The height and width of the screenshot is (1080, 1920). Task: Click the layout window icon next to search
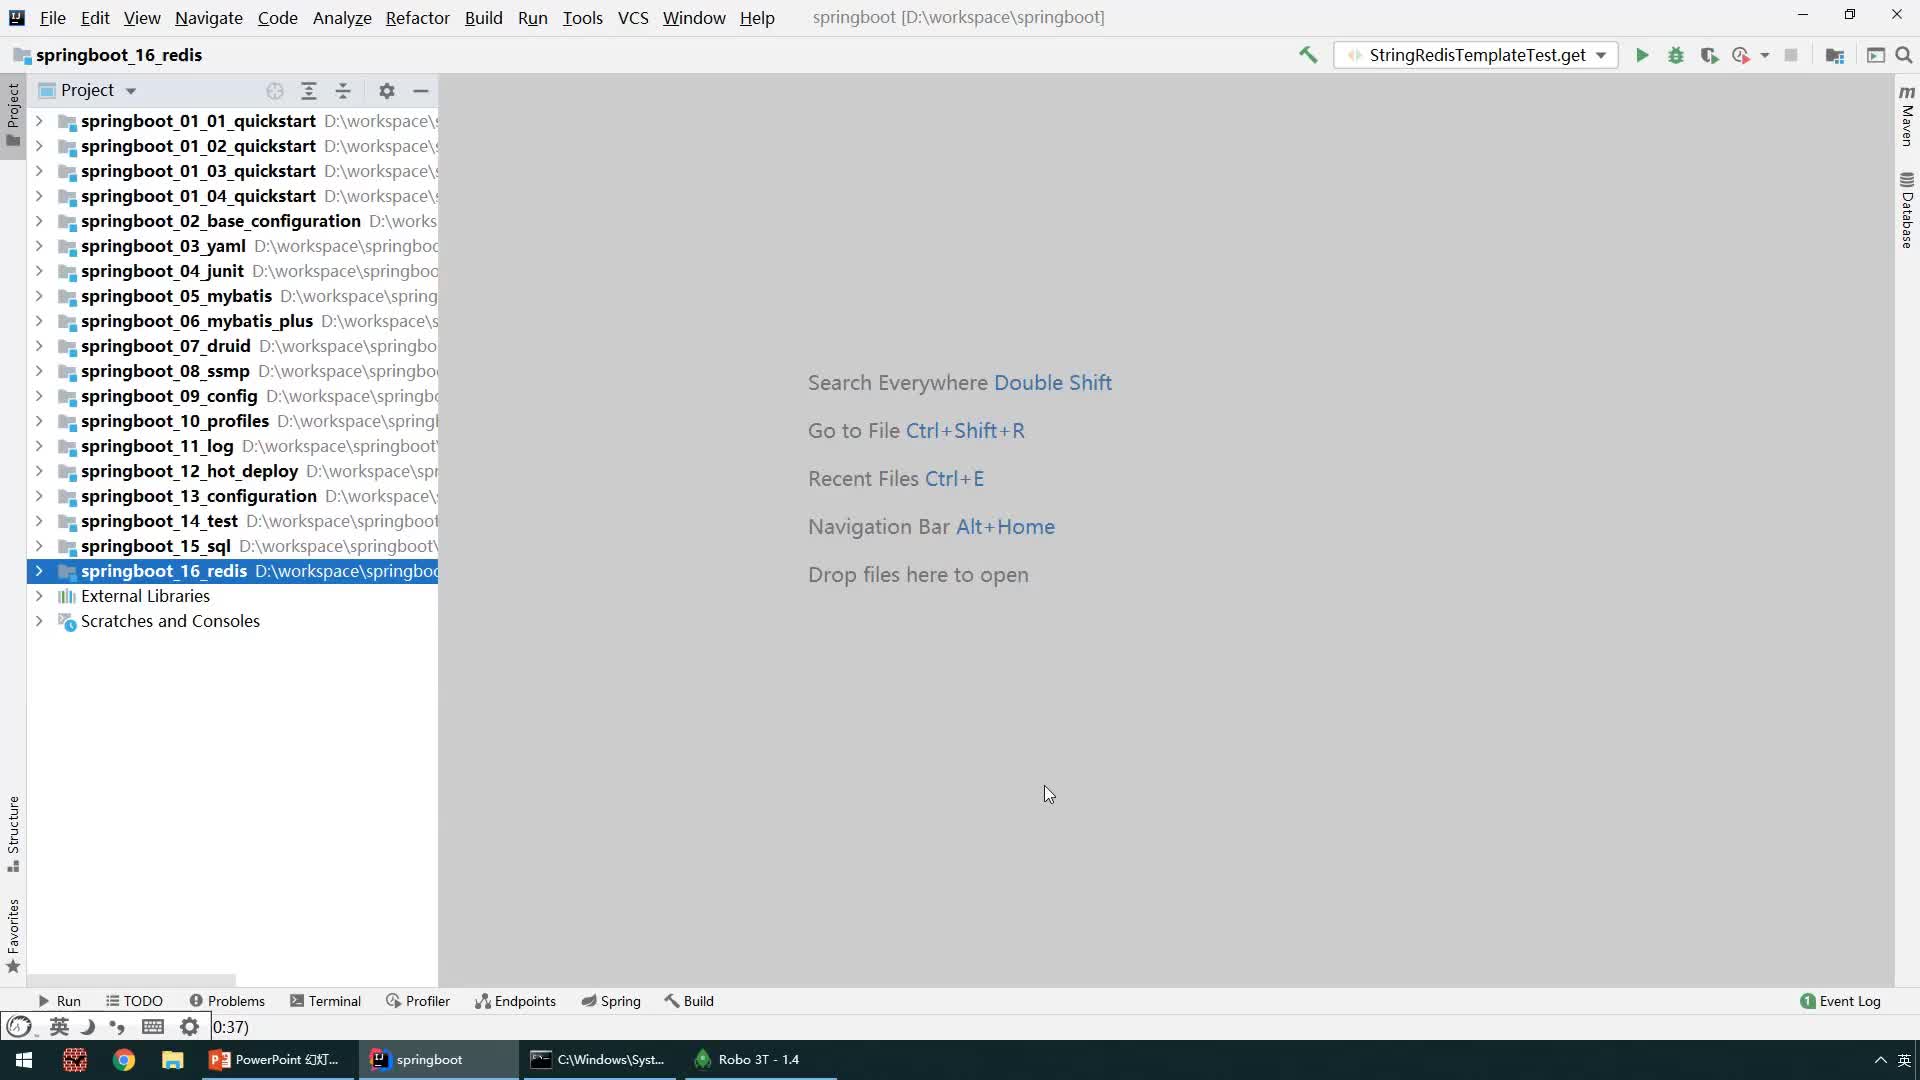1875,55
